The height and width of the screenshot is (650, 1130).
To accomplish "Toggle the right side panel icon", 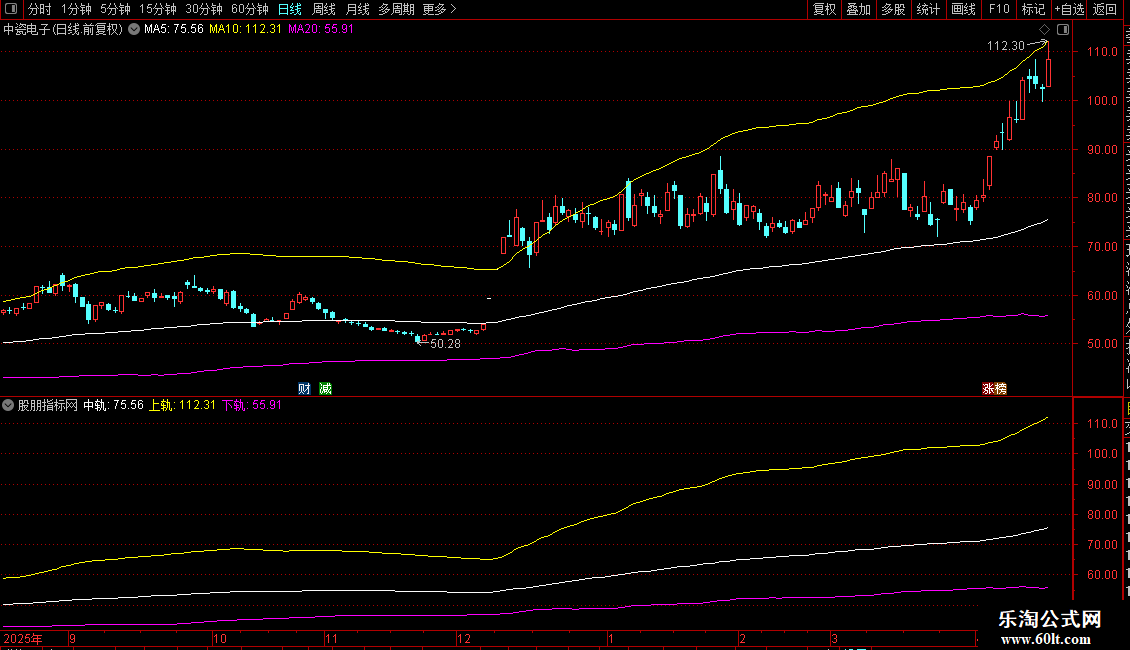I will pyautogui.click(x=1063, y=30).
